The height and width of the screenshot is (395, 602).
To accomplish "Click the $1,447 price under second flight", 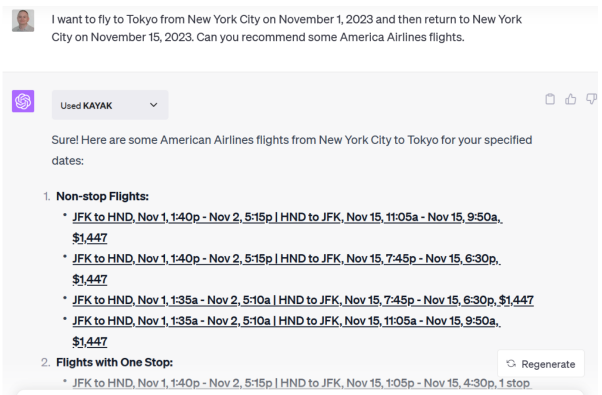I will click(90, 279).
